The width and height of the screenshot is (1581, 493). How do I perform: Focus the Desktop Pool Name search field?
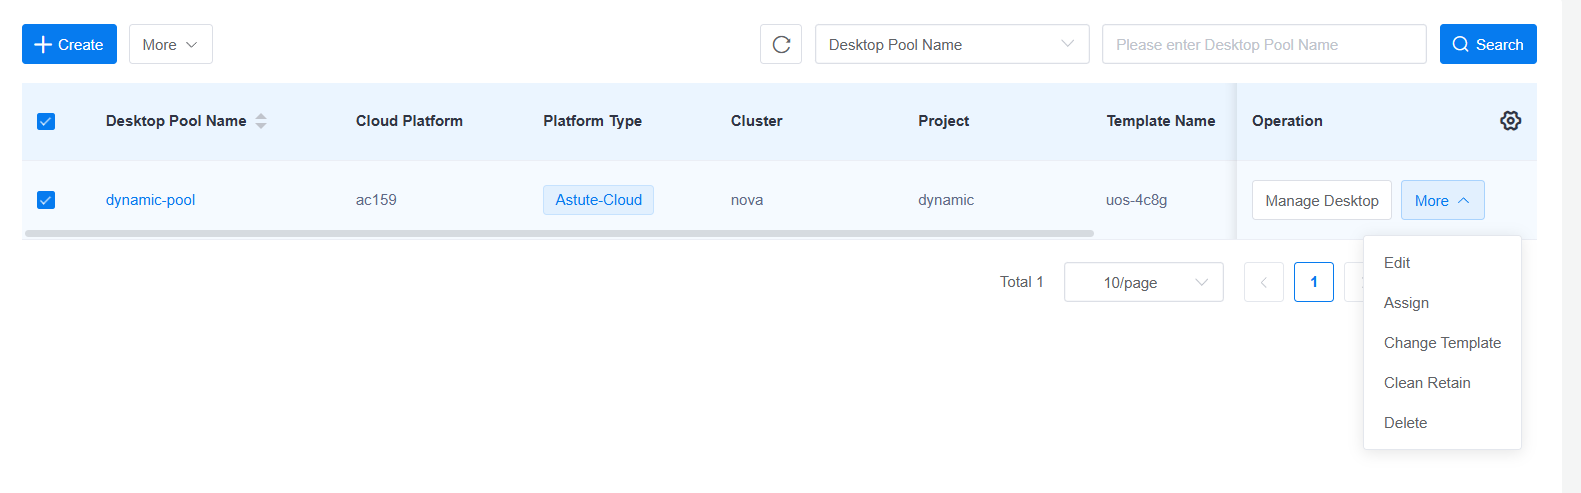pyautogui.click(x=1263, y=44)
